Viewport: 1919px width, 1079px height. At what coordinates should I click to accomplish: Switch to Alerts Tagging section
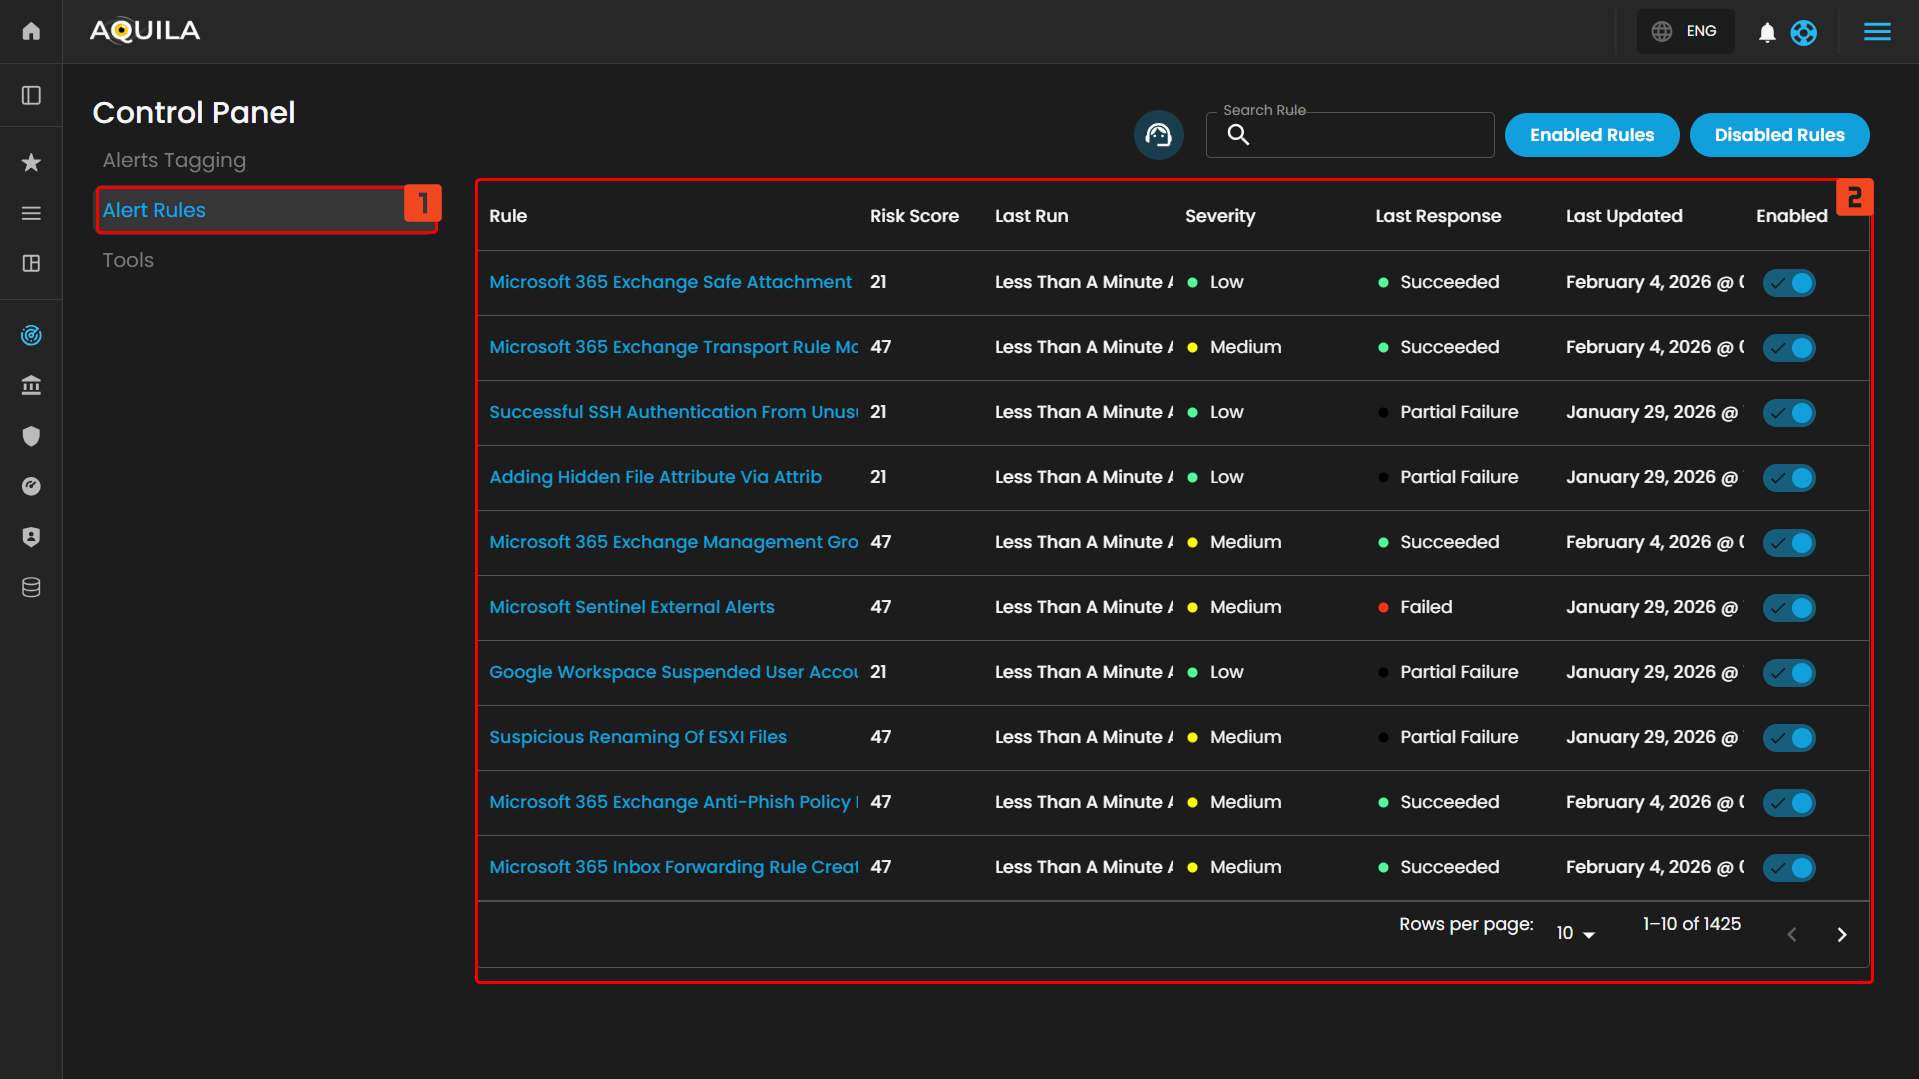point(174,160)
